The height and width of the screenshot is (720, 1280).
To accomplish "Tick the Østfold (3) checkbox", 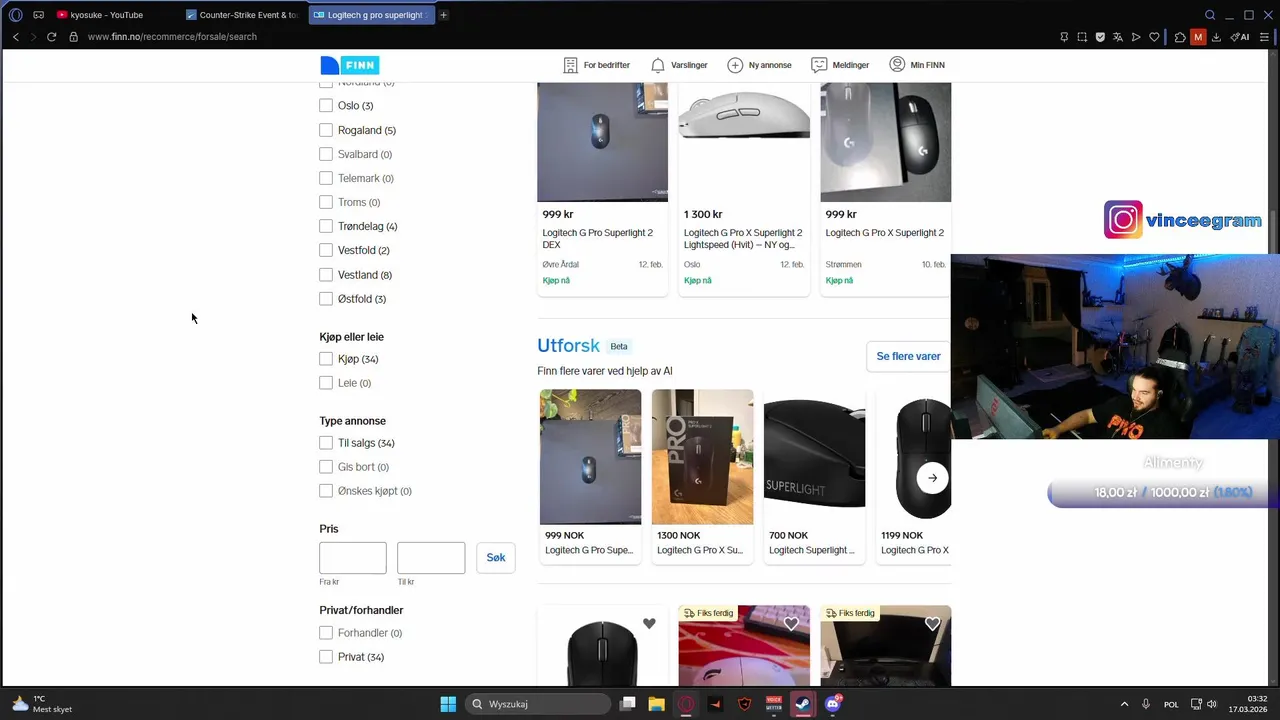I will click(x=326, y=299).
